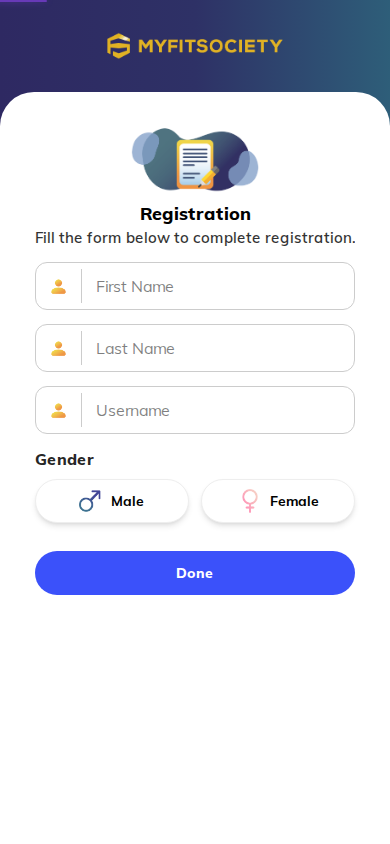Click the pink female gender symbol
The image size is (390, 844).
(x=250, y=501)
